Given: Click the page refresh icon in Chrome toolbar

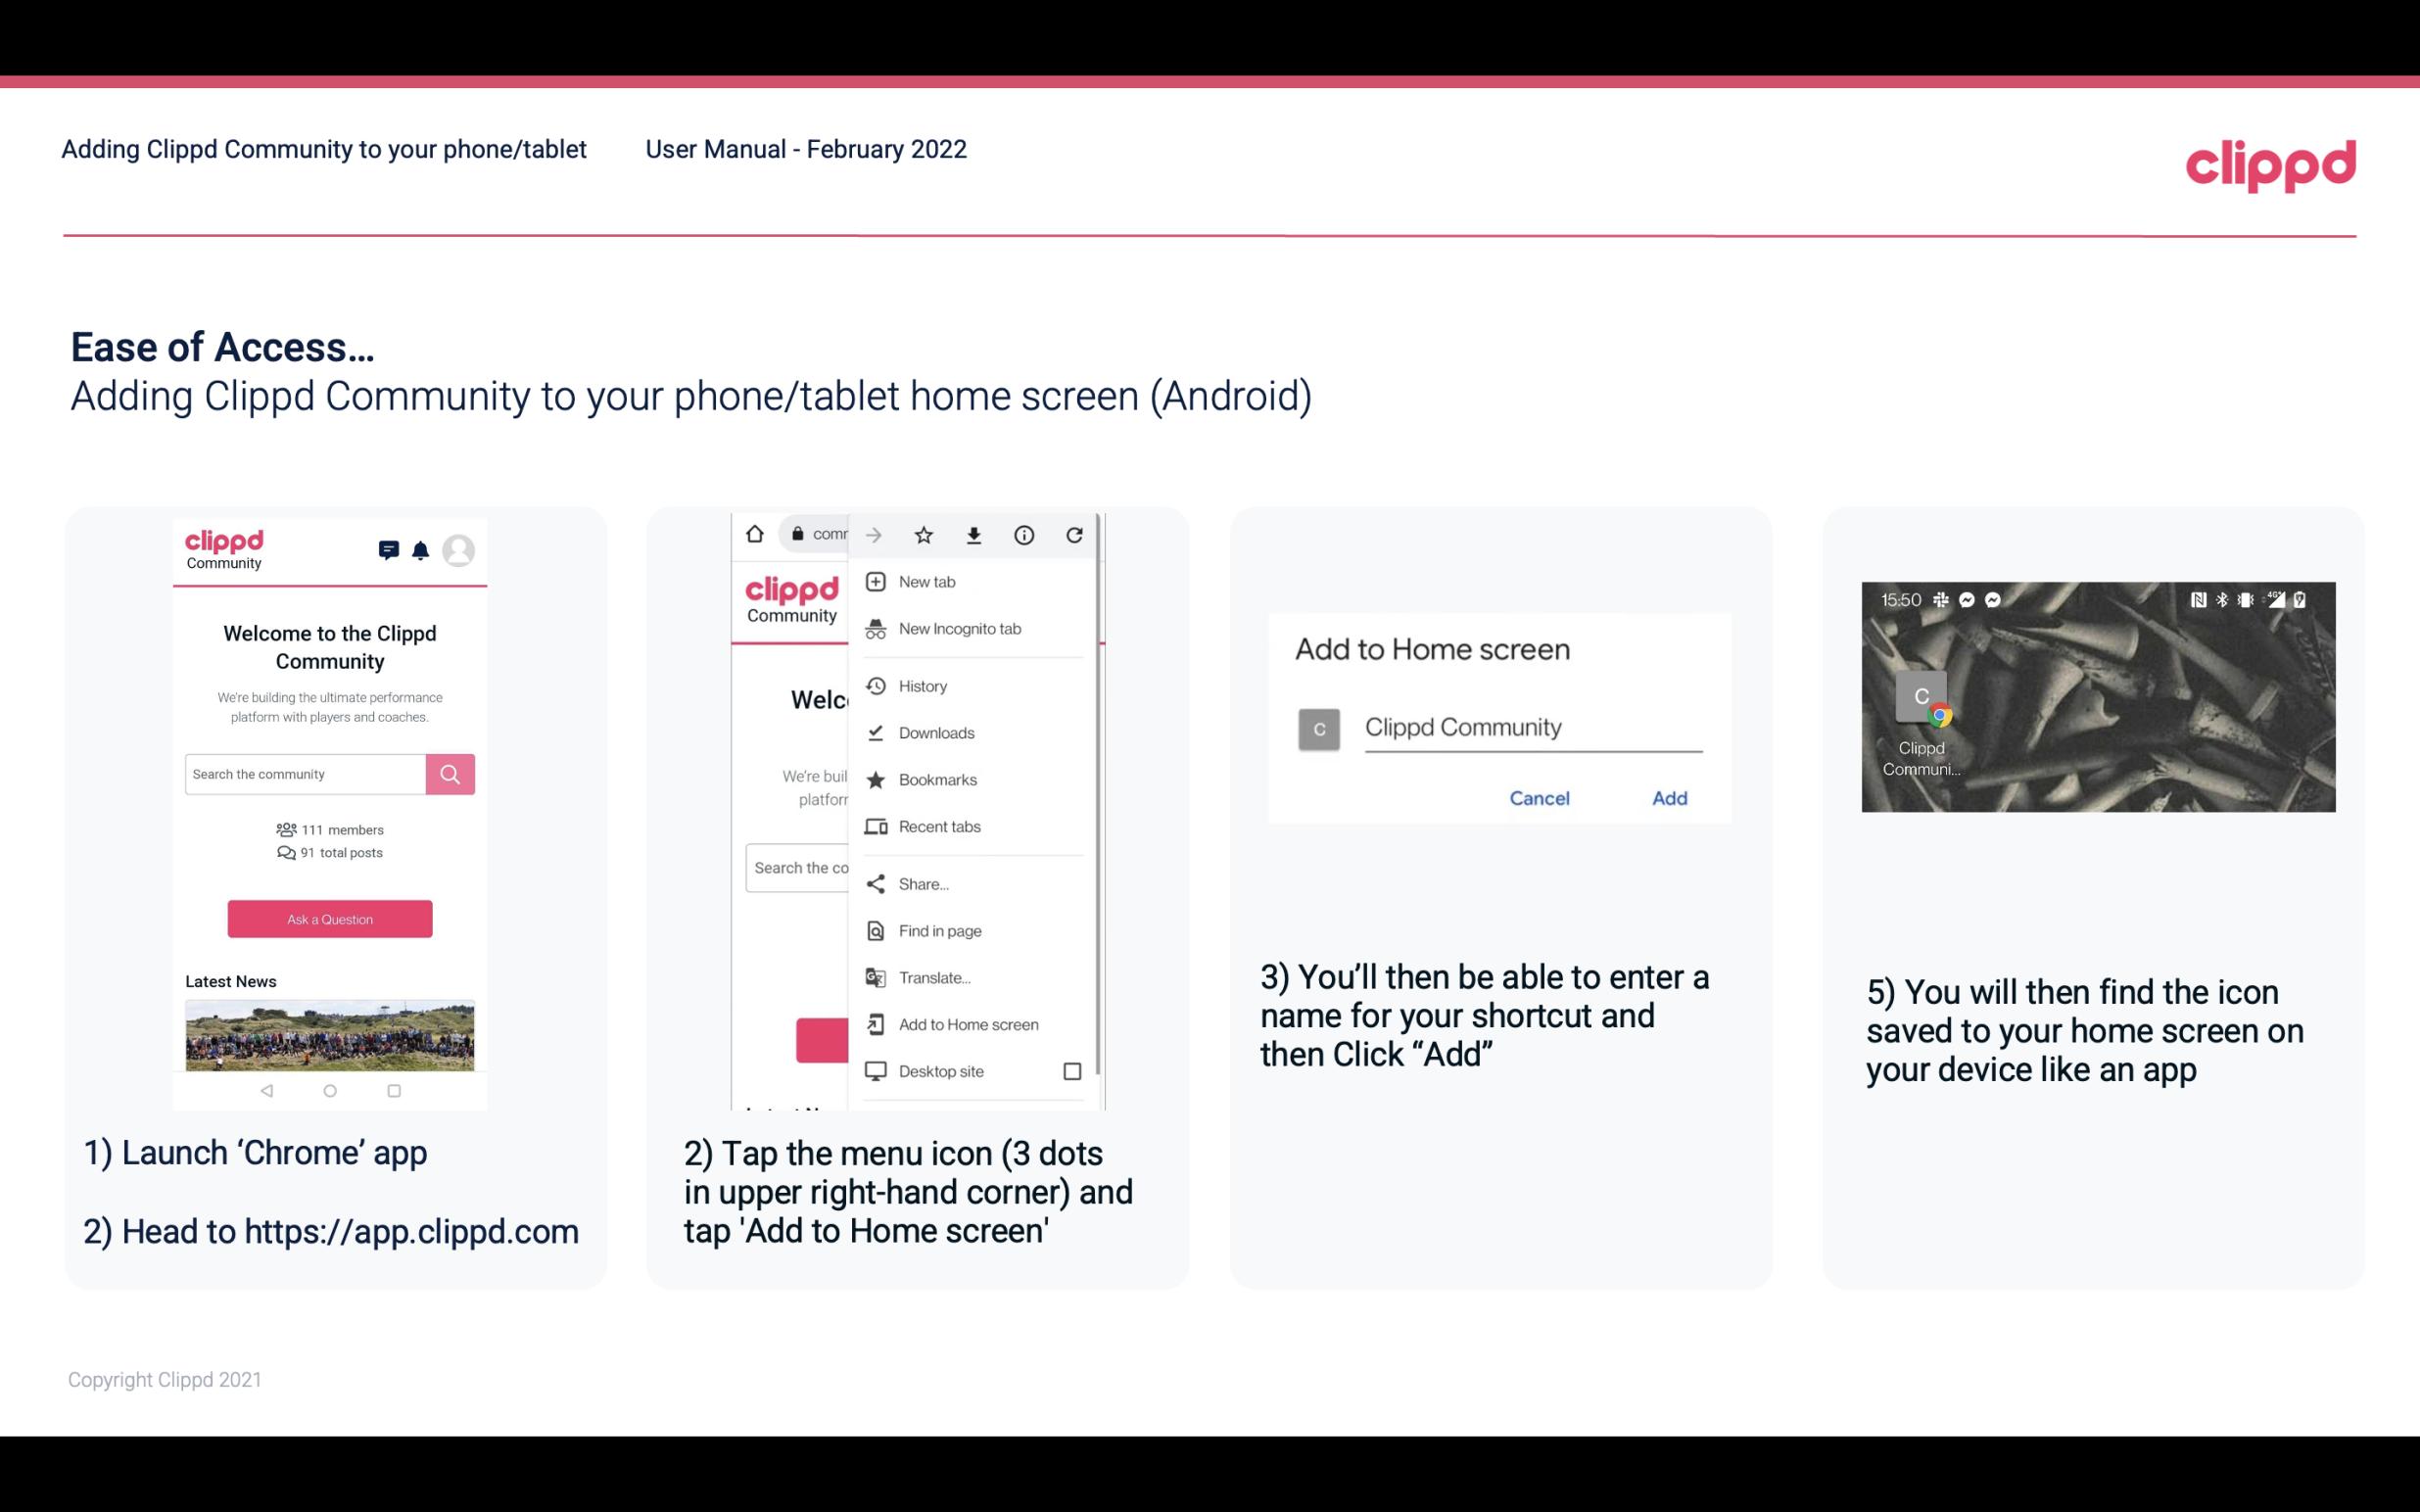Looking at the screenshot, I should (x=1075, y=535).
